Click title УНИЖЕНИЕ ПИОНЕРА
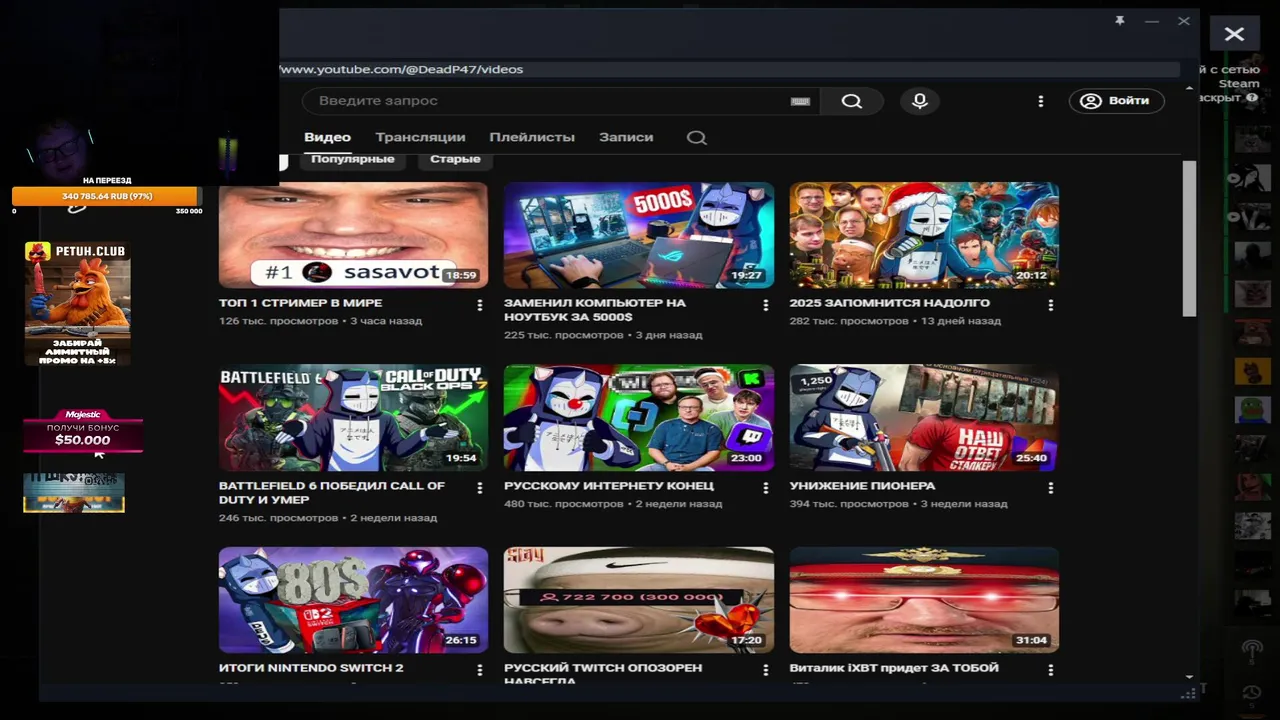Image resolution: width=1280 pixels, height=720 pixels. point(862,486)
